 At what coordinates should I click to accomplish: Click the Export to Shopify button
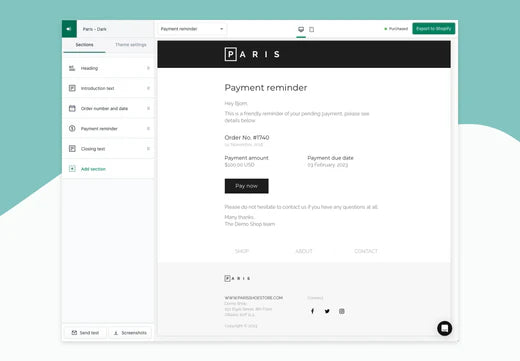click(x=433, y=29)
